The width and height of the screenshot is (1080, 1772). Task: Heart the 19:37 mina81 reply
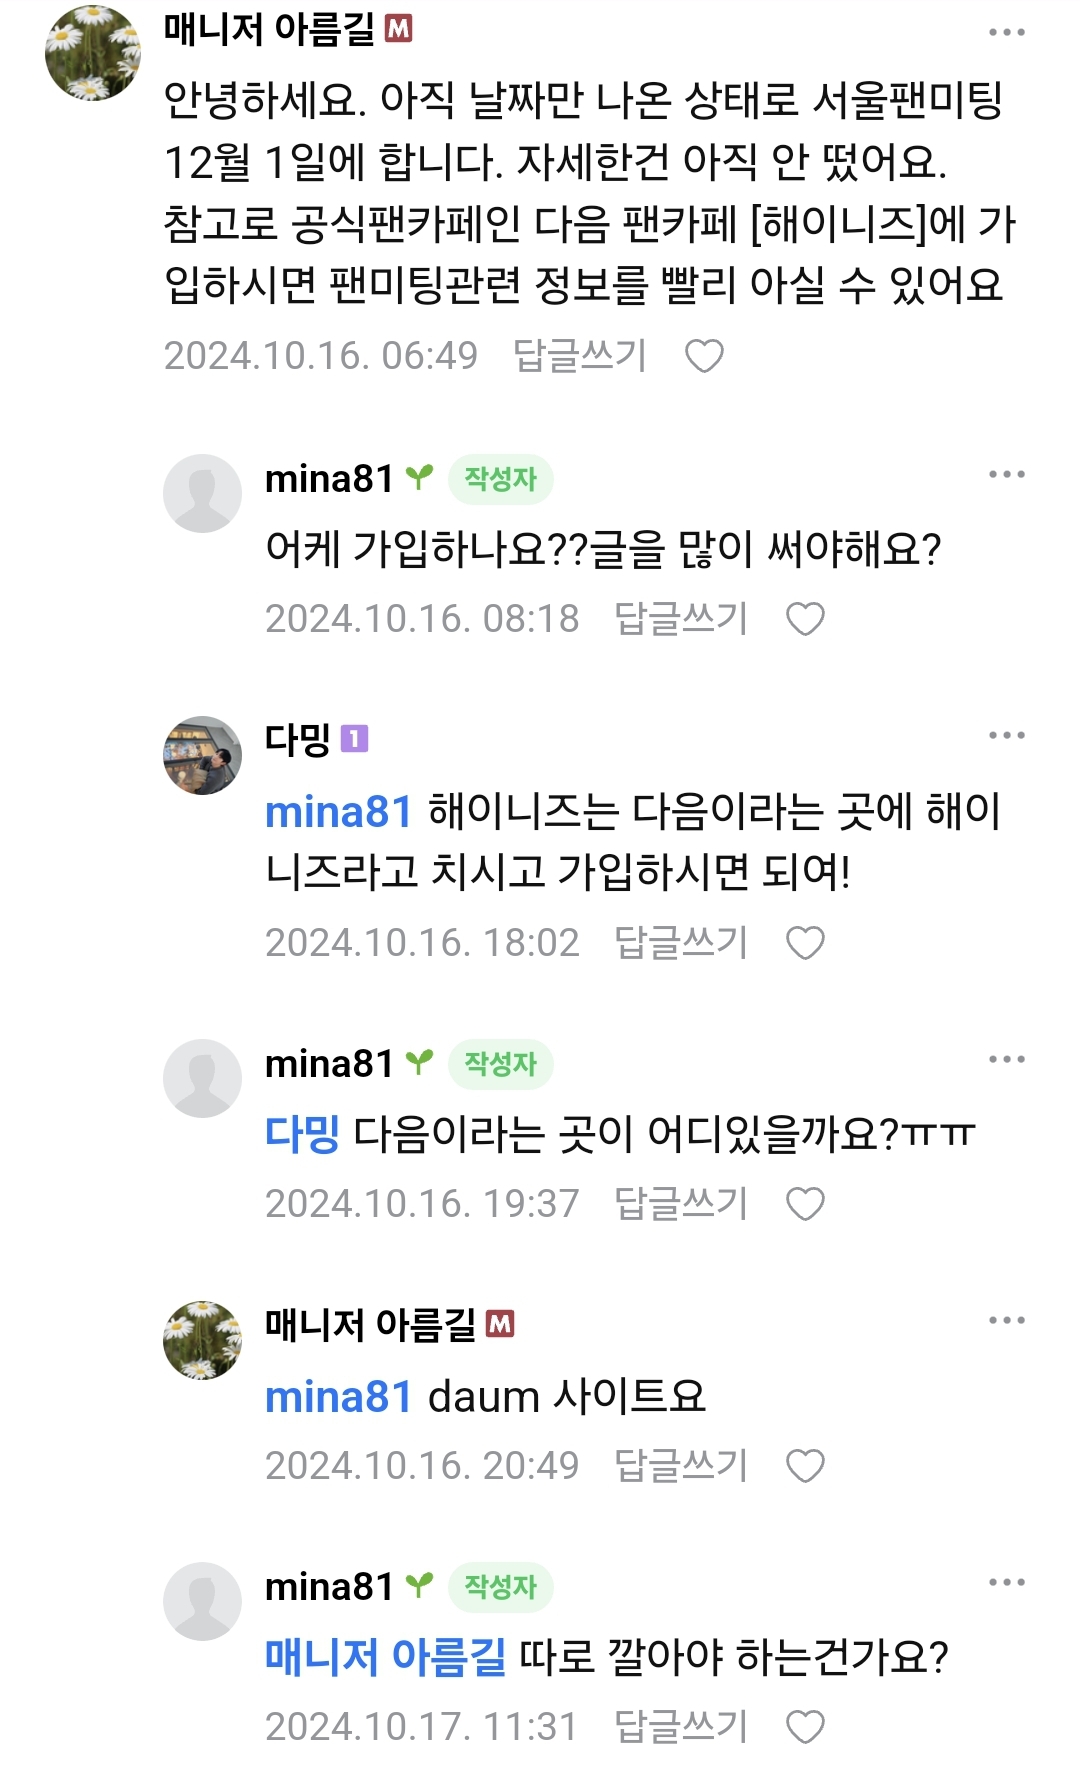[805, 1204]
